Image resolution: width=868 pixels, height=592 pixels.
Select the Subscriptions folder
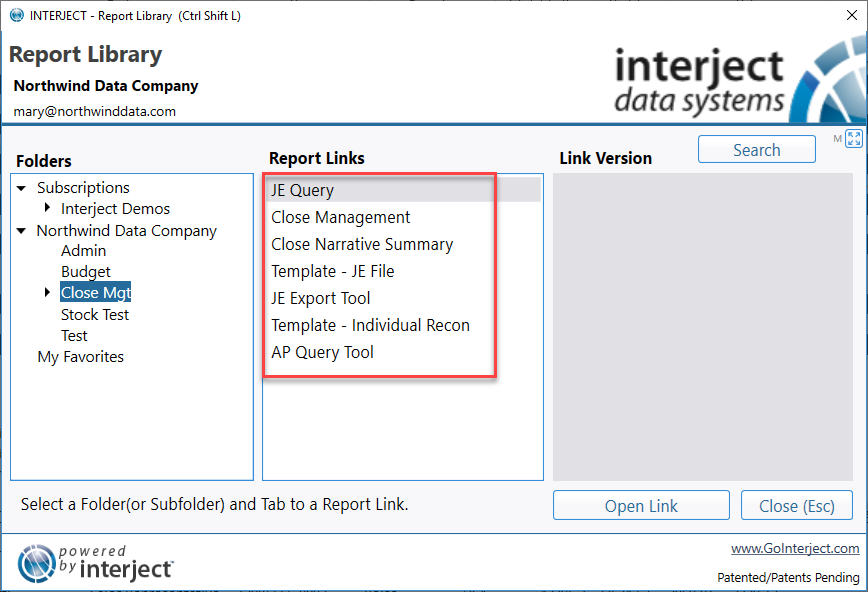pyautogui.click(x=83, y=188)
